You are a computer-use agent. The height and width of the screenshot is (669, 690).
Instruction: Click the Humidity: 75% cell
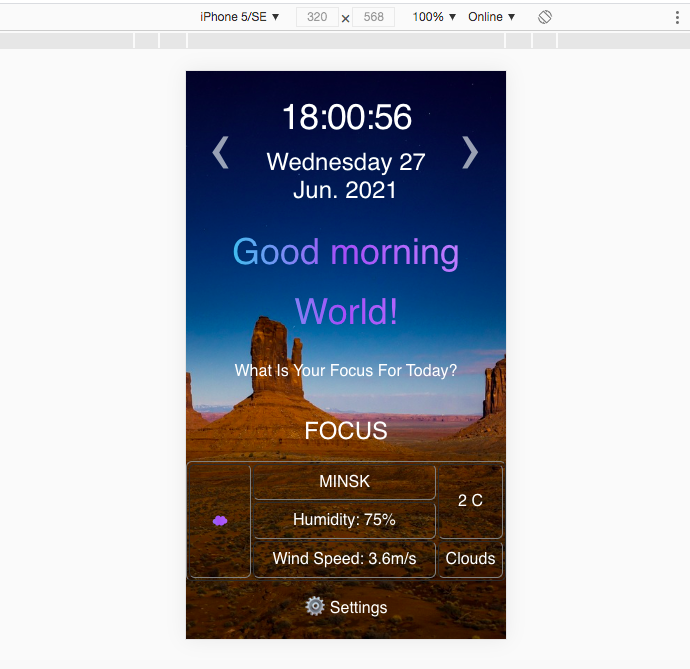344,520
